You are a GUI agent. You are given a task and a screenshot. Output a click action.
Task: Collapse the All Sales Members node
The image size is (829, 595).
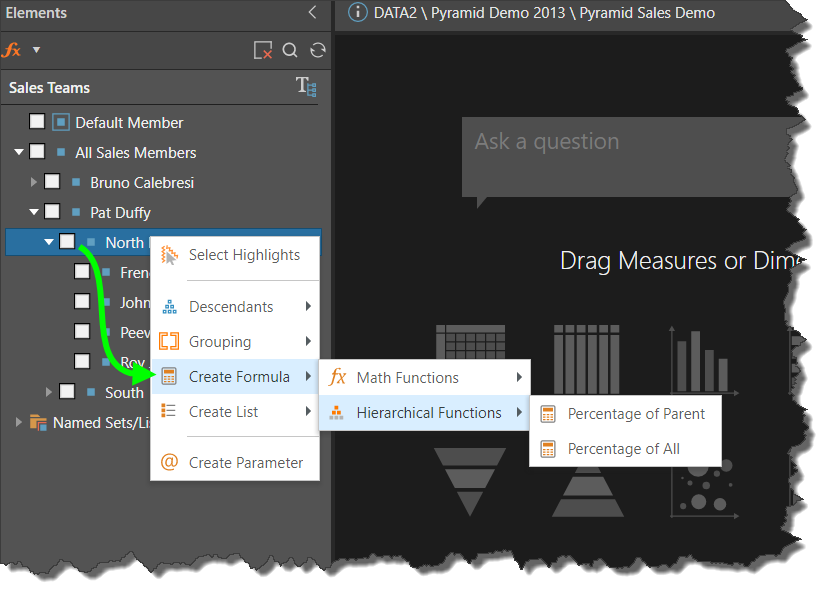point(18,152)
